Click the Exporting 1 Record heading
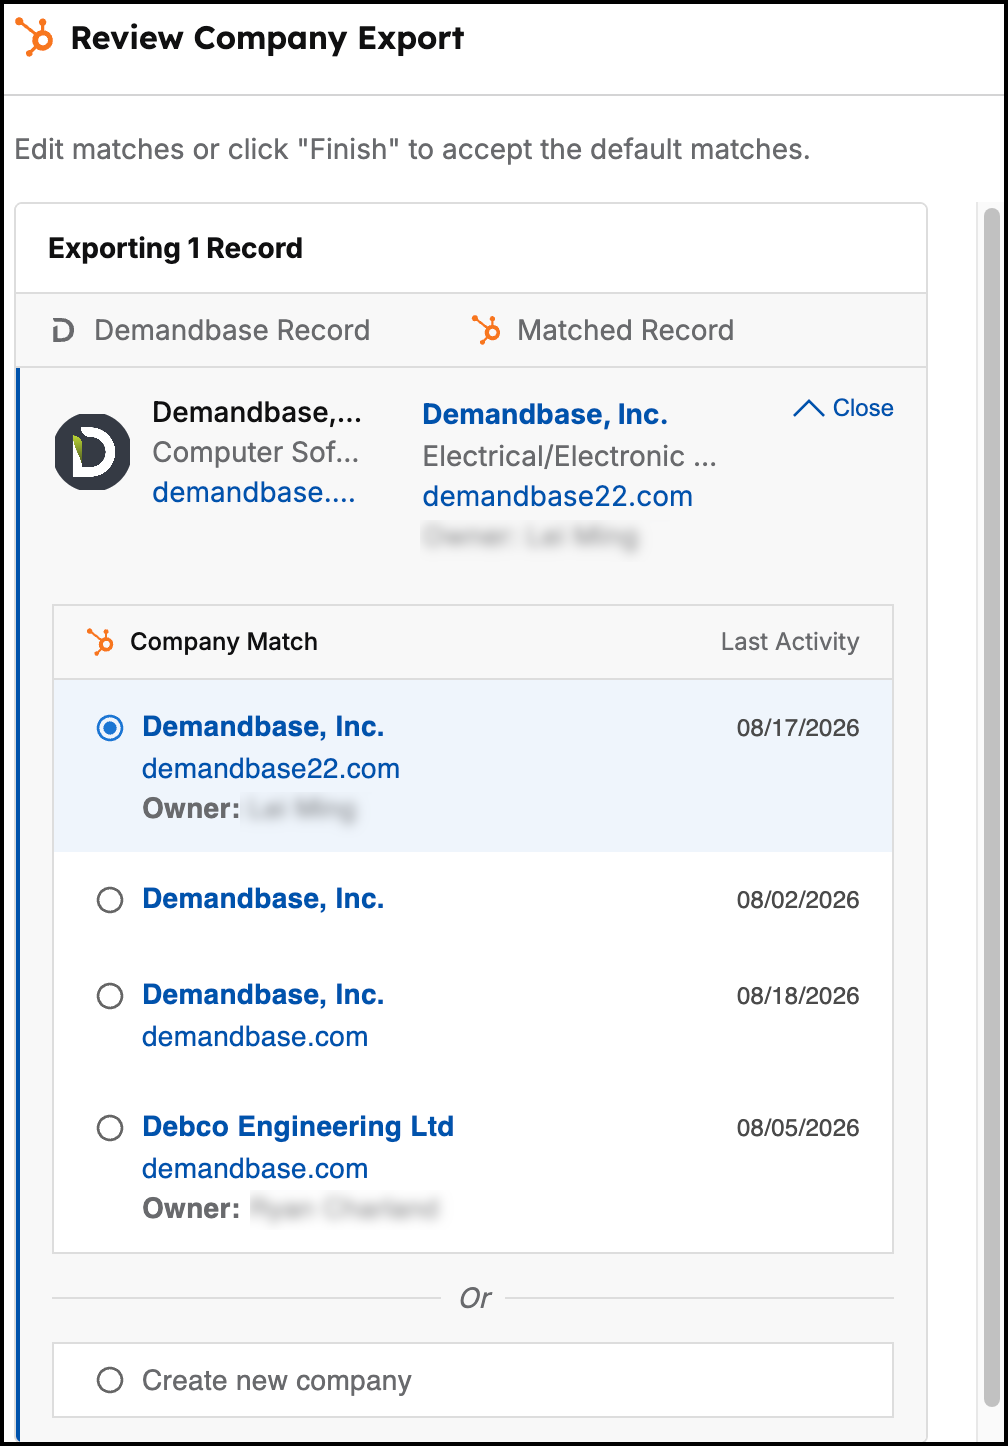 (175, 248)
